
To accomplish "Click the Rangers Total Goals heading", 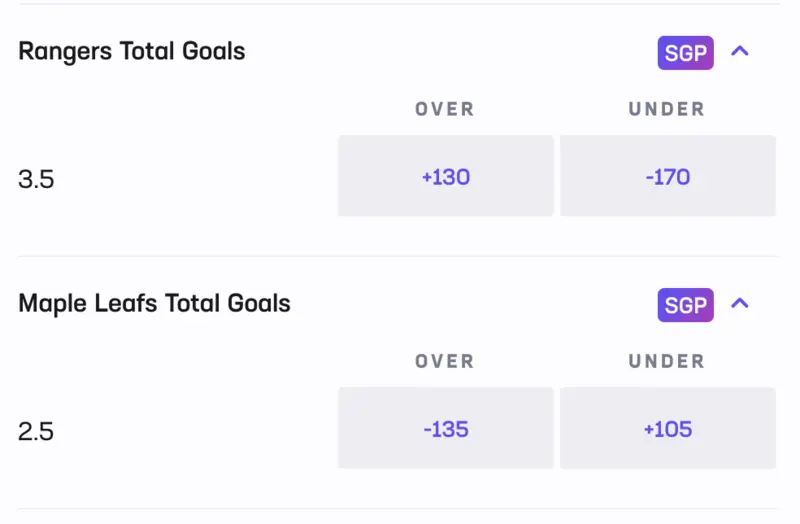I will 131,51.
